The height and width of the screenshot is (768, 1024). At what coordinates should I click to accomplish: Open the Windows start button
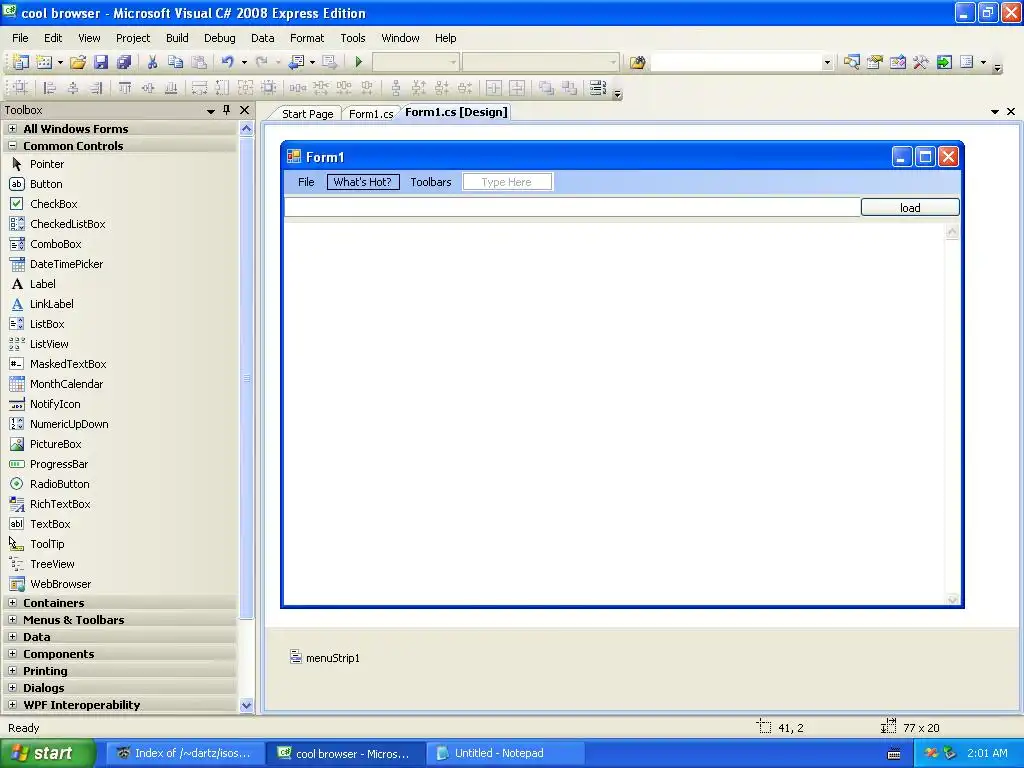coord(48,753)
